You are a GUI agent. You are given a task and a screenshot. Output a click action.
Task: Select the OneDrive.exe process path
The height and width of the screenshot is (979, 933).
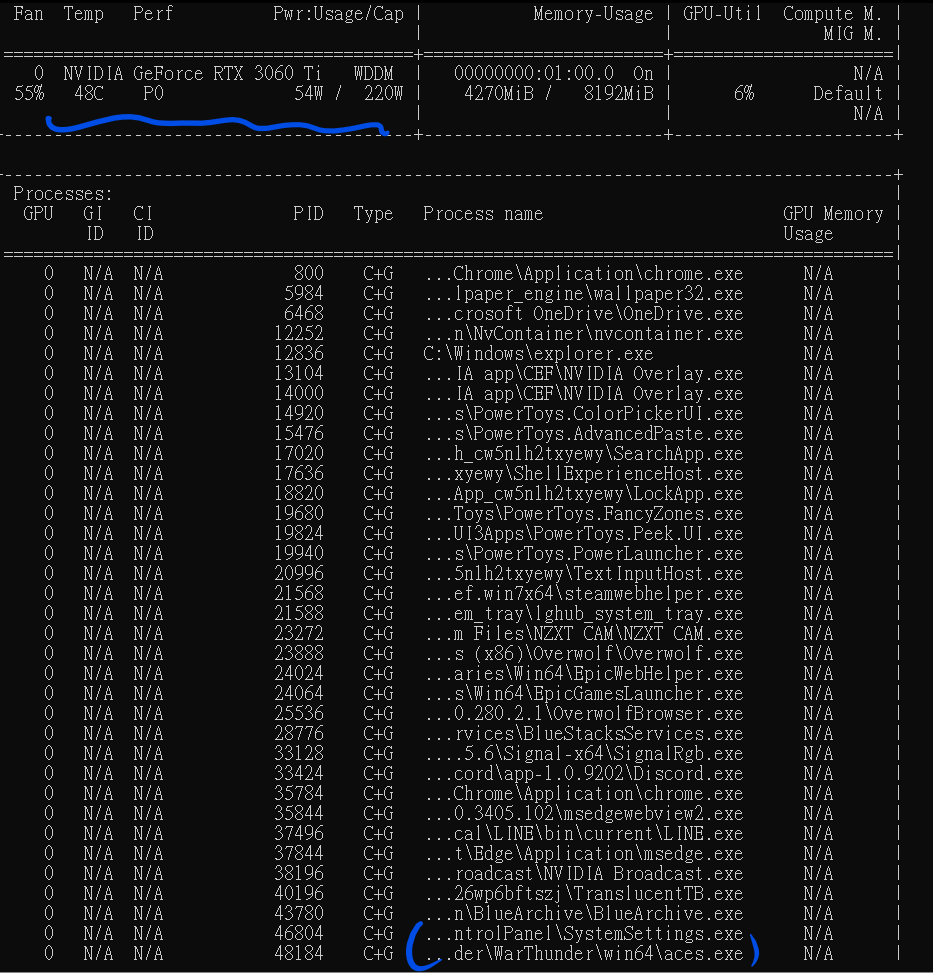coord(584,313)
